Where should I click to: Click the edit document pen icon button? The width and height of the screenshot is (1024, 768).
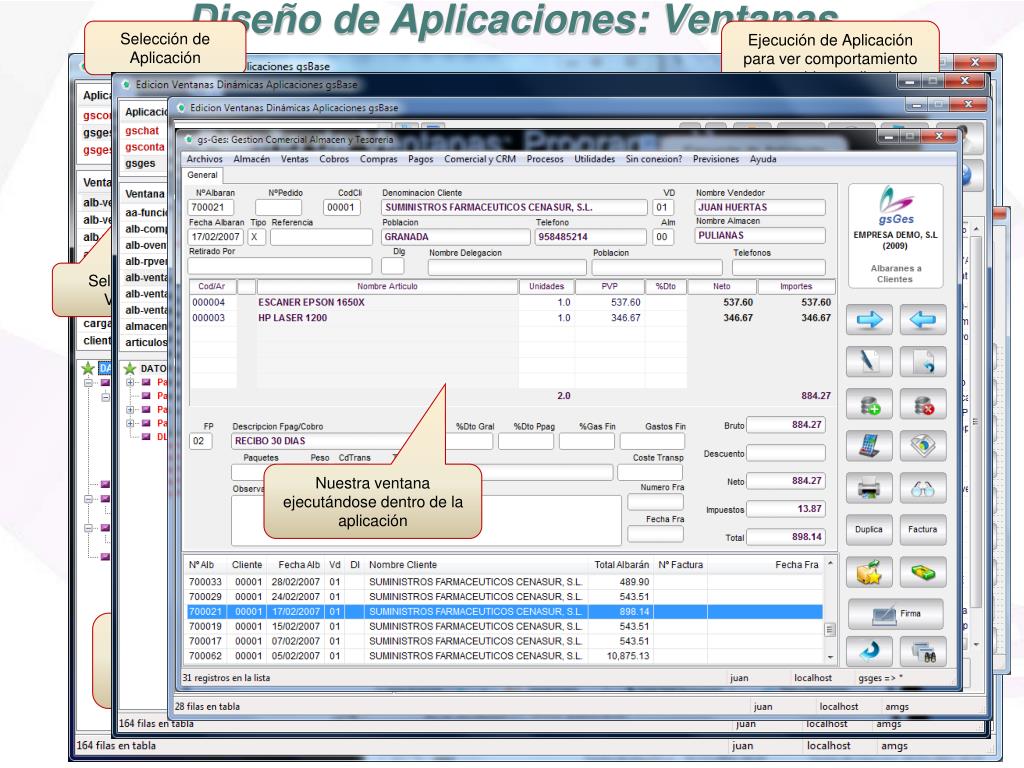(x=869, y=361)
